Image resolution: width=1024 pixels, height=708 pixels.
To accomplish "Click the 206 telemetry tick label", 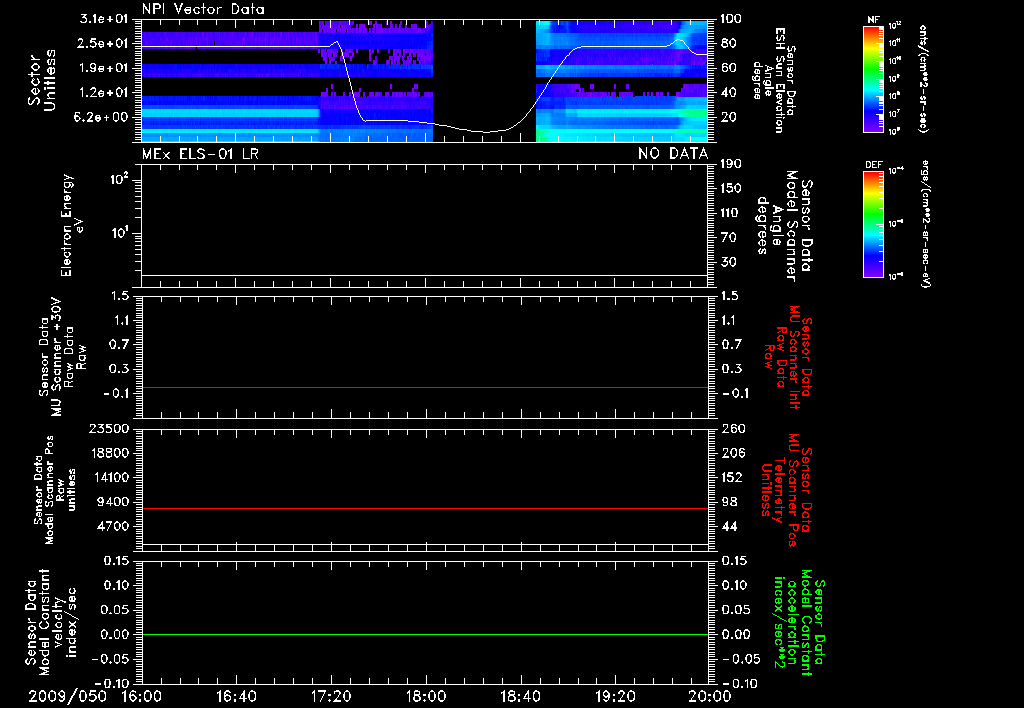I will (x=731, y=453).
